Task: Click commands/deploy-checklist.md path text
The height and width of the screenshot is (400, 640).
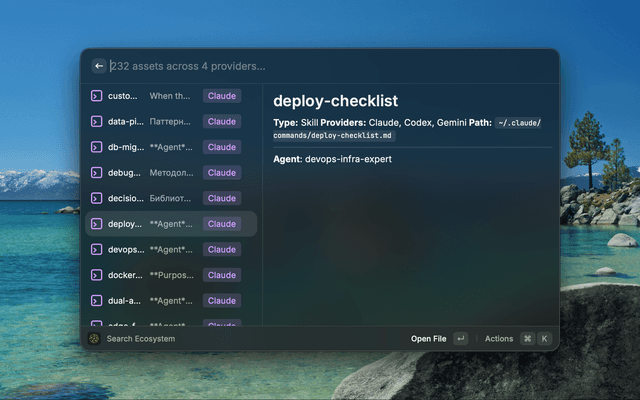Action: [x=332, y=136]
